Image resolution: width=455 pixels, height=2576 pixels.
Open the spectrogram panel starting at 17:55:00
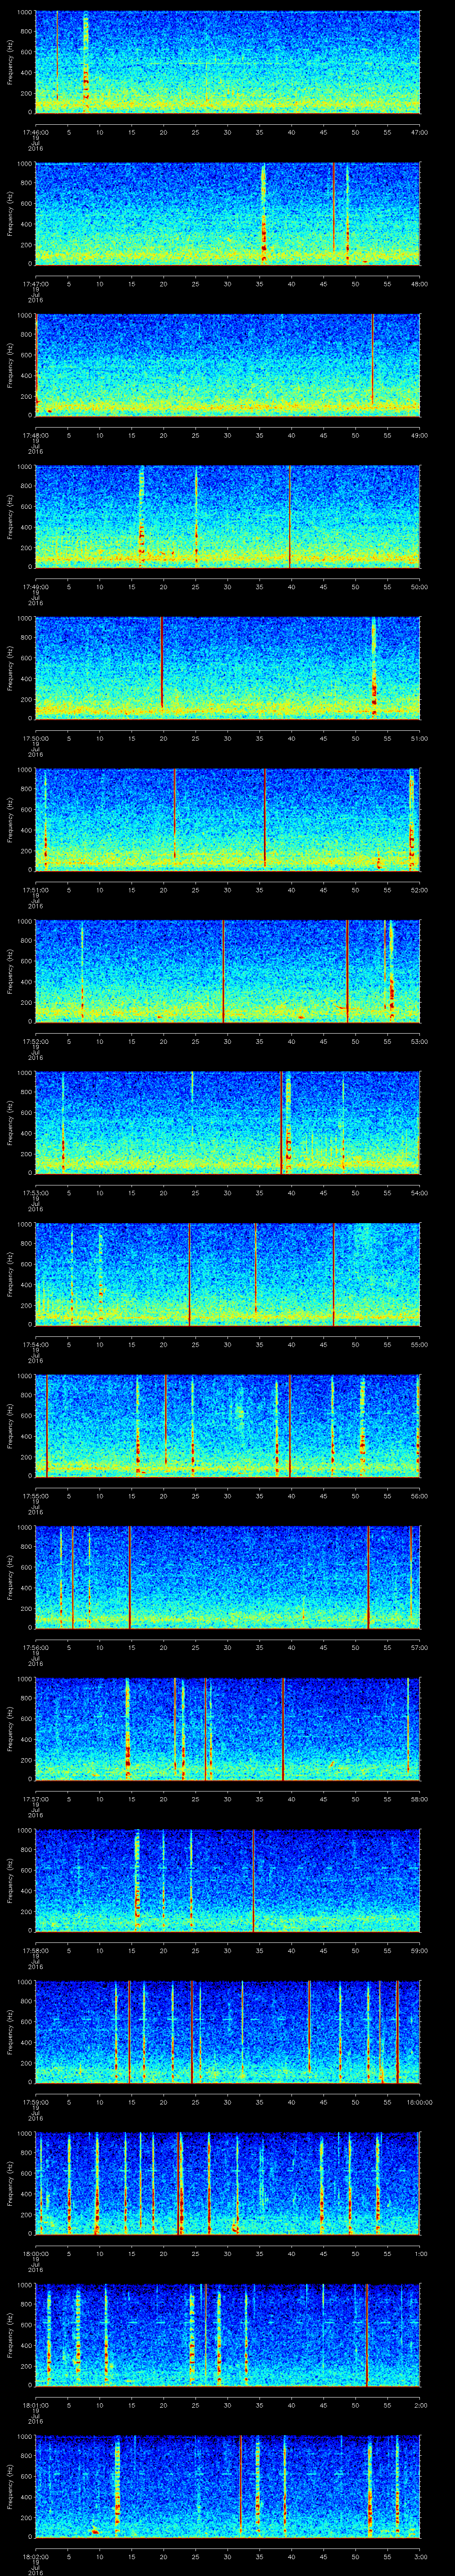[228, 1427]
